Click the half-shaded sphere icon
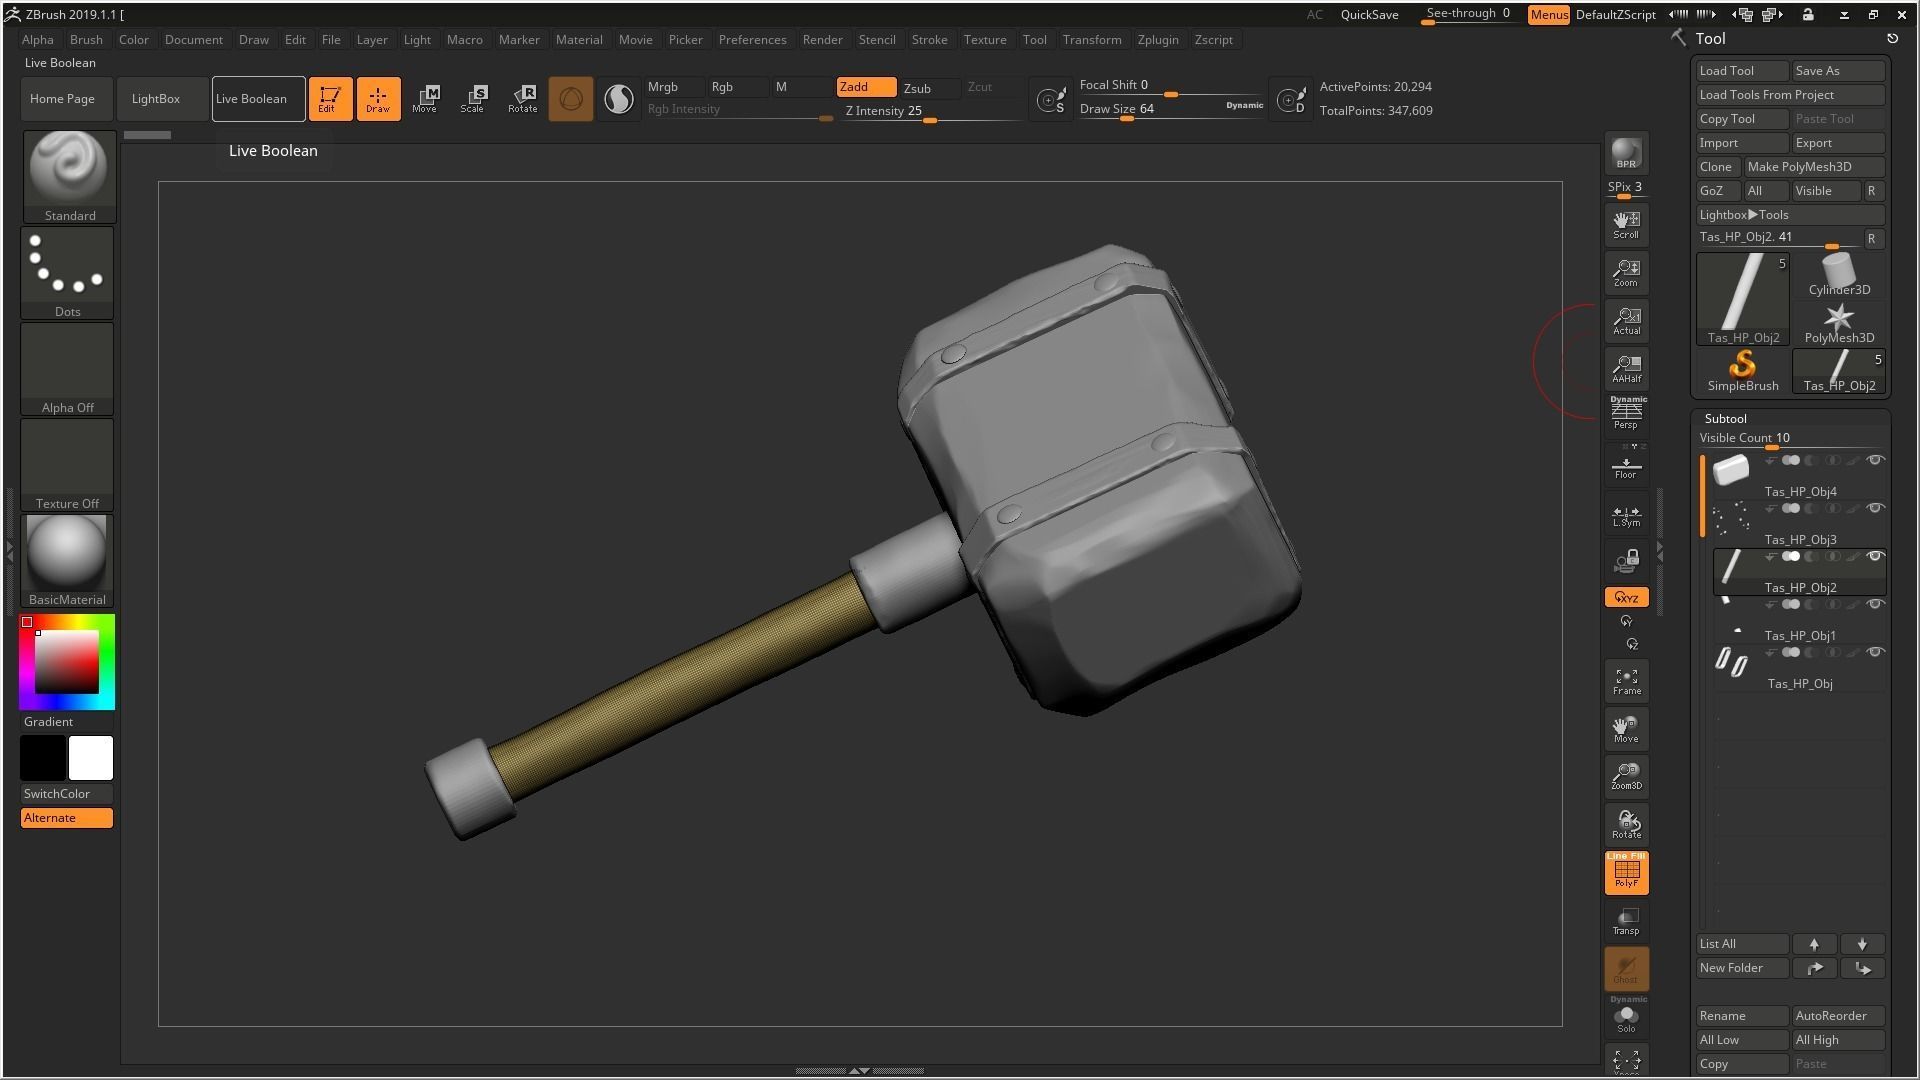Image resolution: width=1920 pixels, height=1080 pixels. (x=619, y=98)
